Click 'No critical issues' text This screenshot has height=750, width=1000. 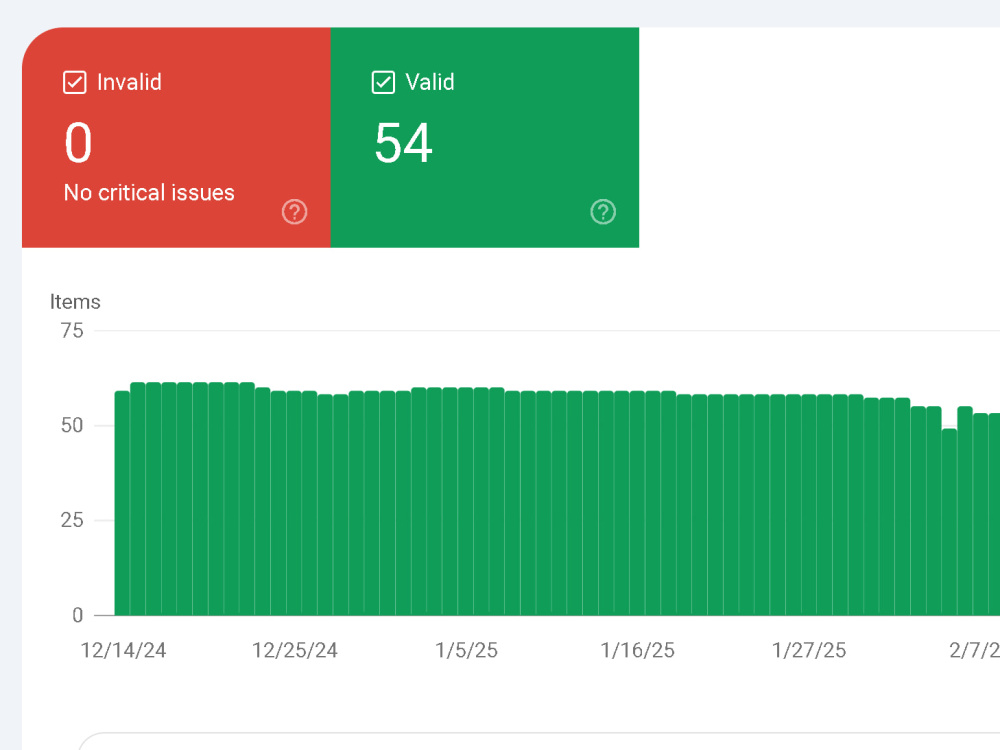click(x=149, y=193)
